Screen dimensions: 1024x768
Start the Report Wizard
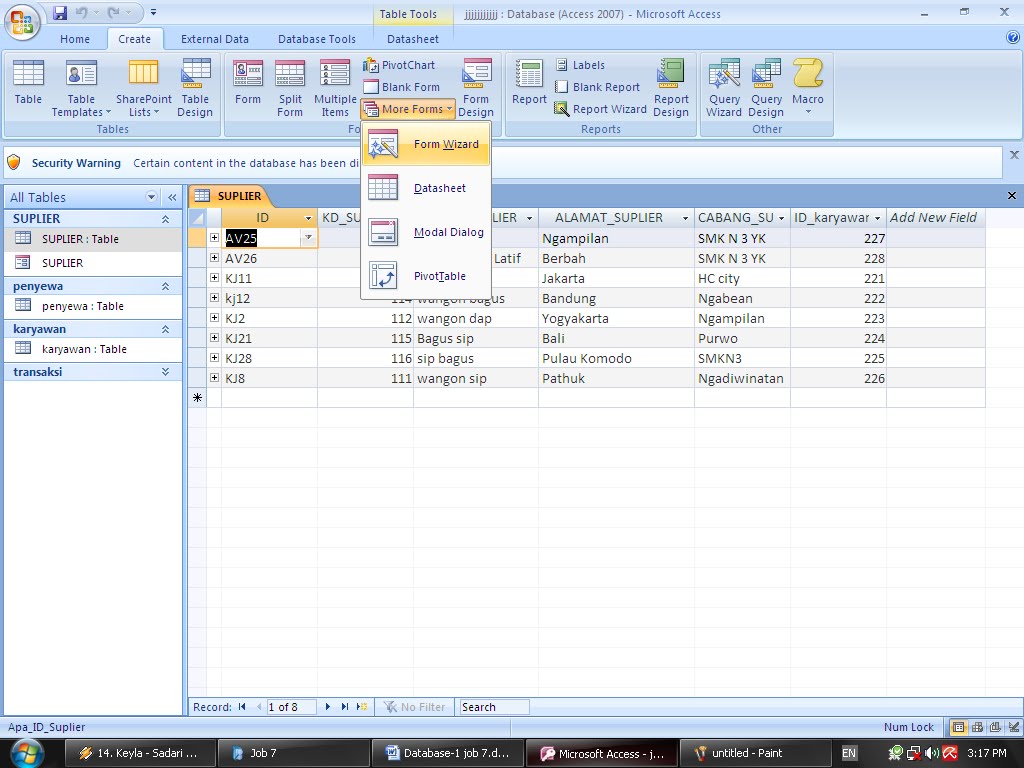tap(600, 109)
